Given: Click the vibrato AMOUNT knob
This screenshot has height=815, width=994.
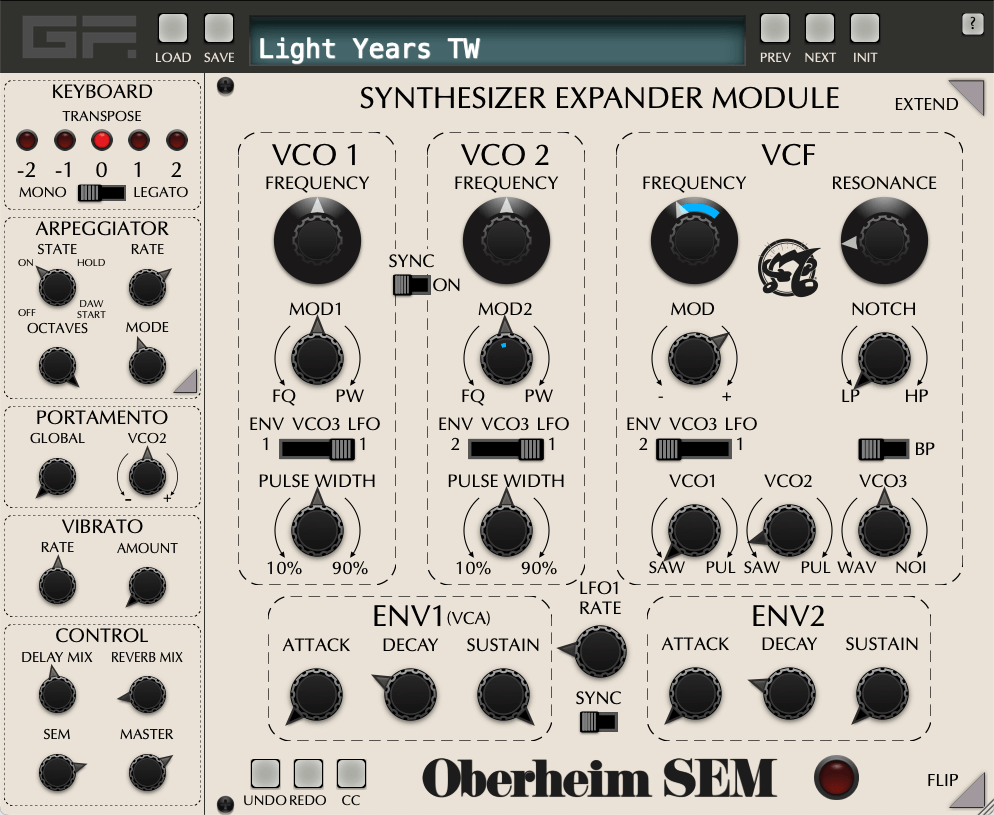Looking at the screenshot, I should [147, 585].
